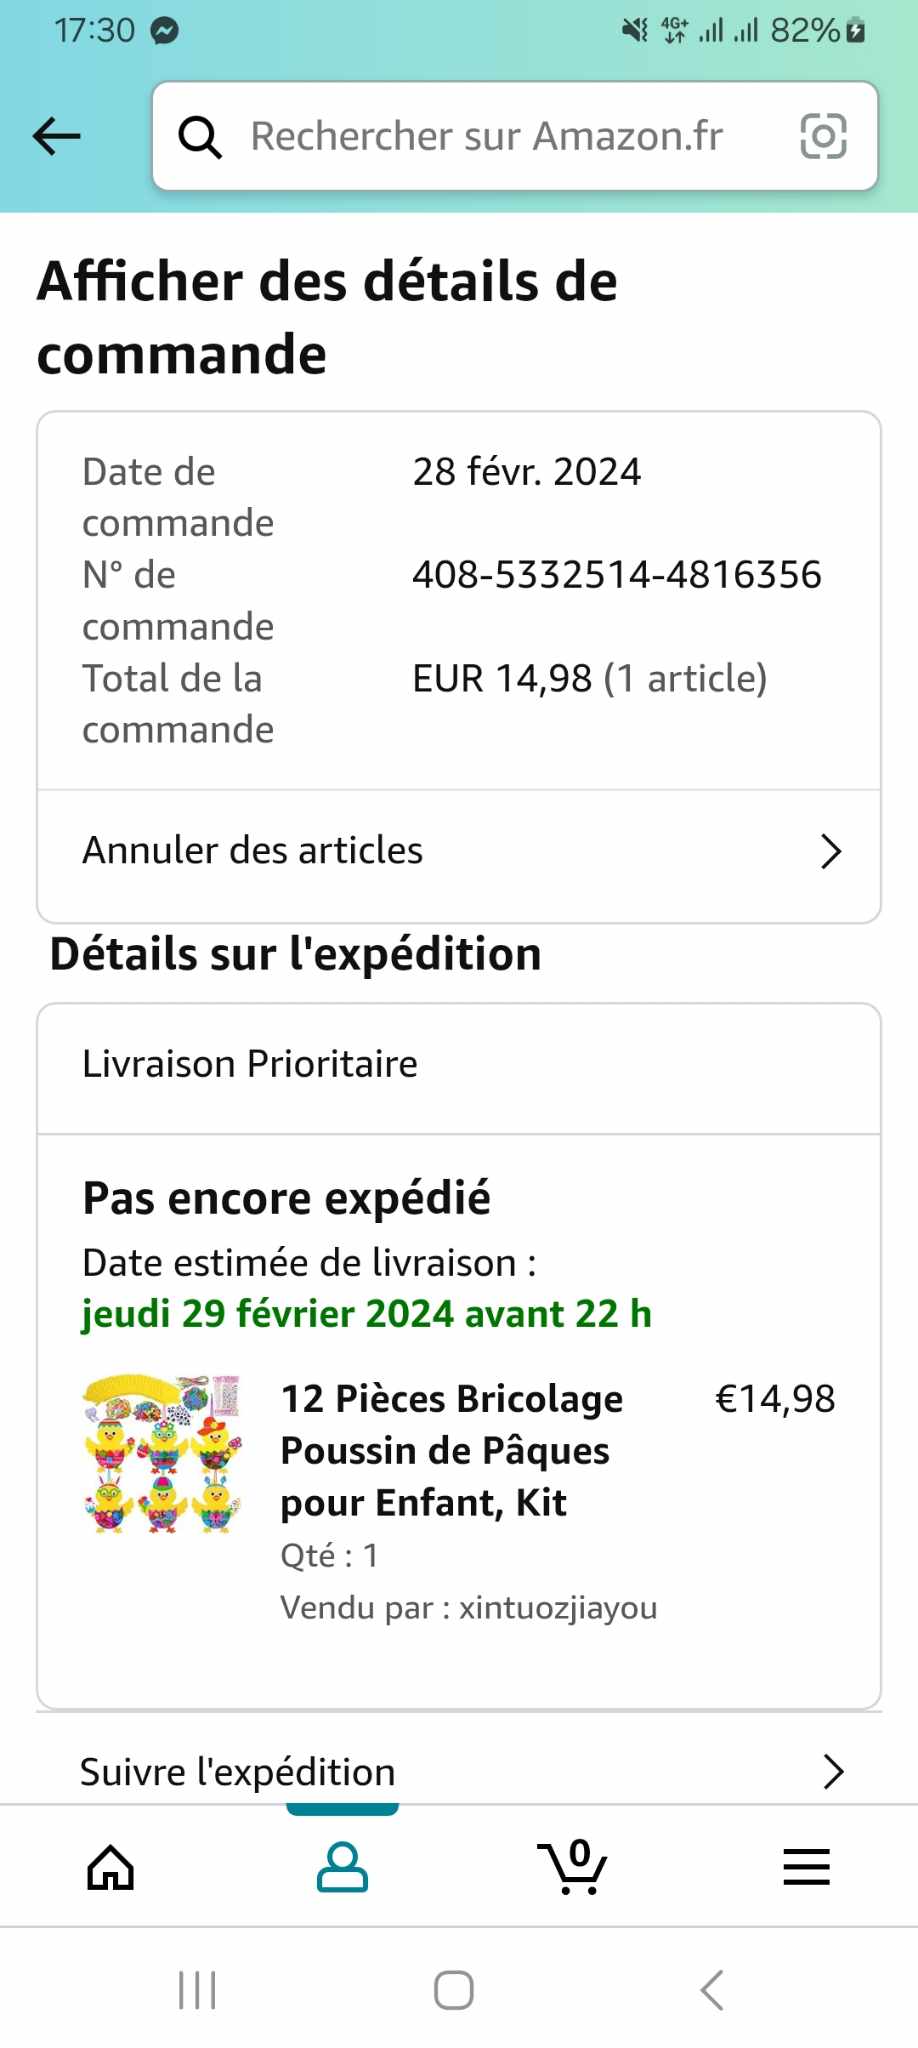Focus the Rechercher sur Amazon.fr field

pyautogui.click(x=487, y=137)
